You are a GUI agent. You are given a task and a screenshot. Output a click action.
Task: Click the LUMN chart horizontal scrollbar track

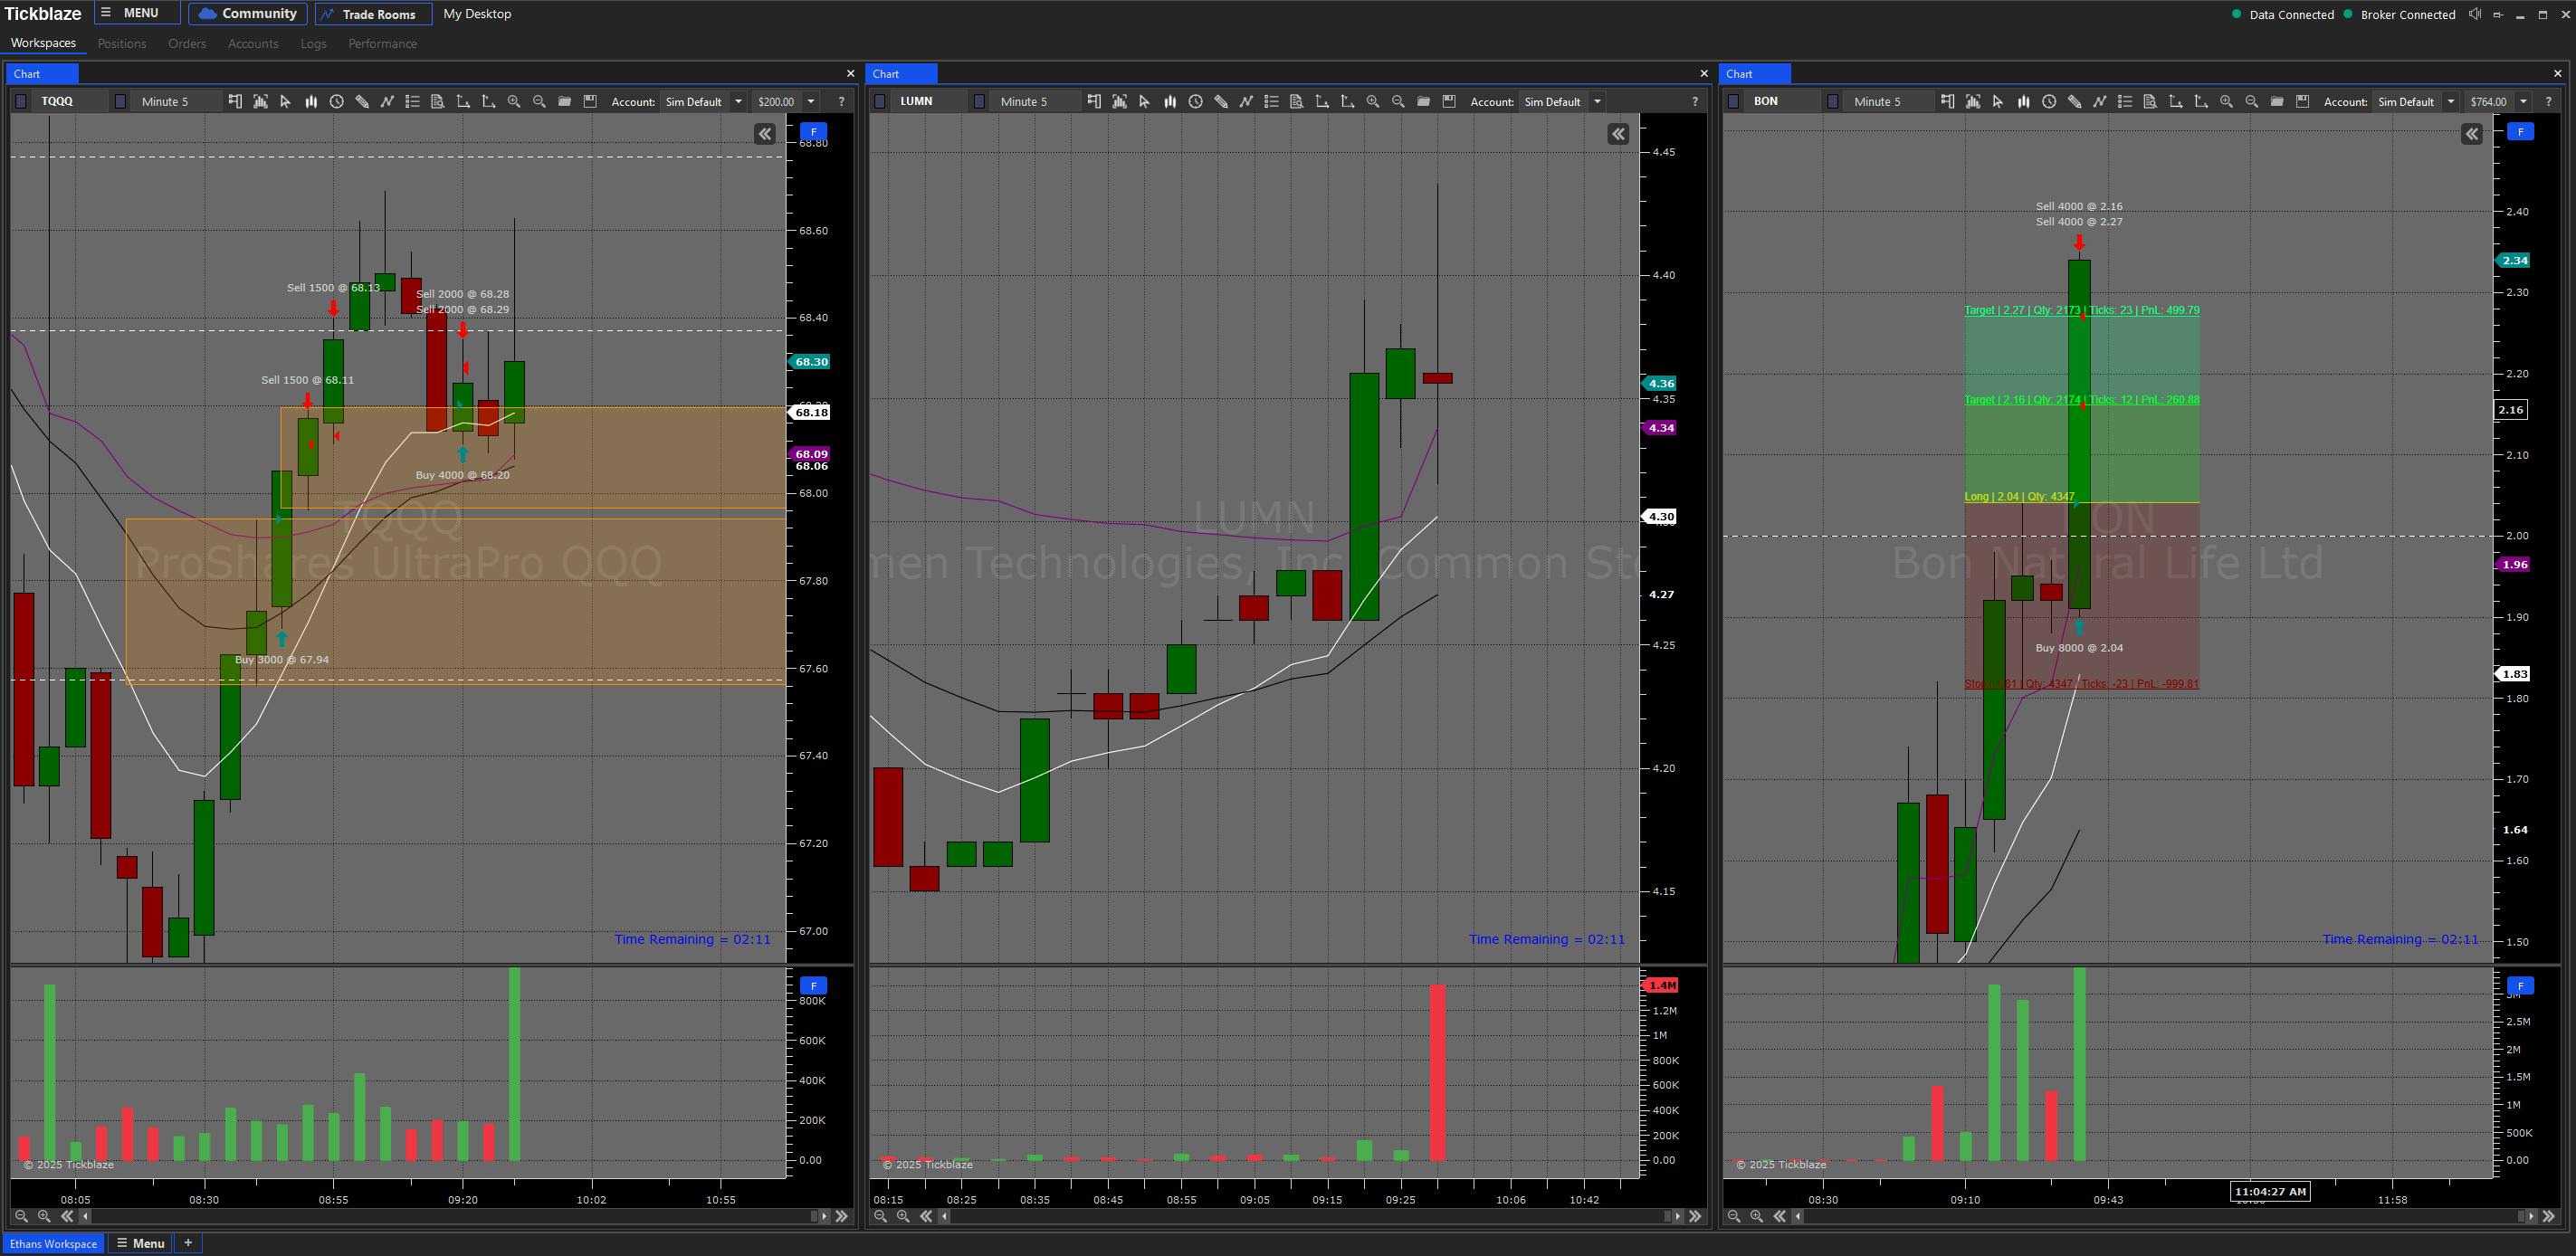pos(1308,1216)
